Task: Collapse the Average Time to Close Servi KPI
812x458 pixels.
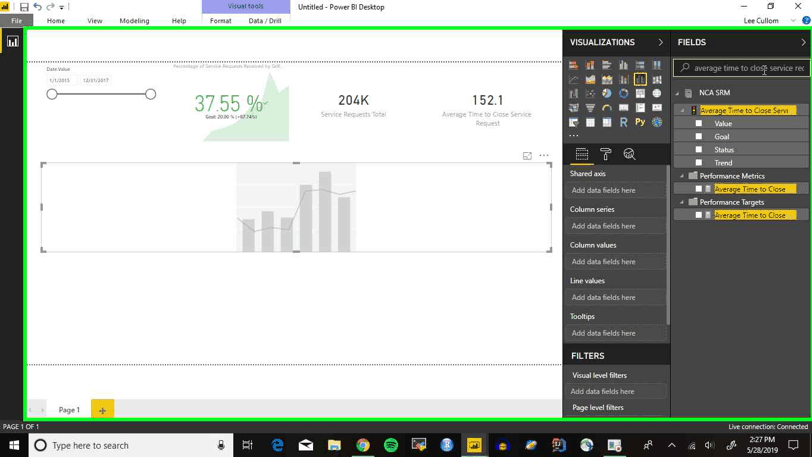Action: point(683,110)
